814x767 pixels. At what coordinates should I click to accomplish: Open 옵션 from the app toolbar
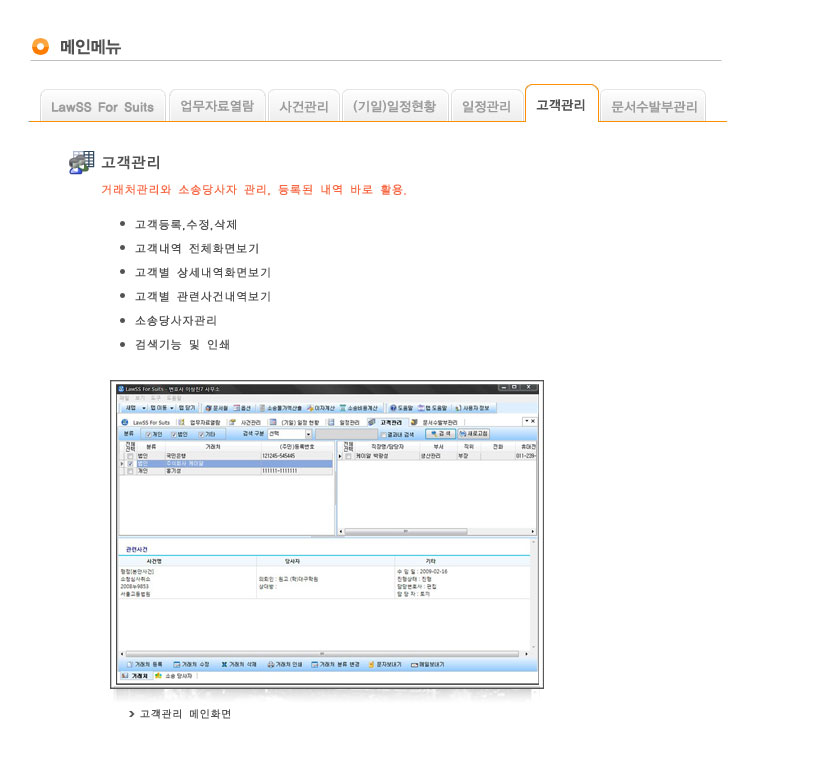point(242,408)
